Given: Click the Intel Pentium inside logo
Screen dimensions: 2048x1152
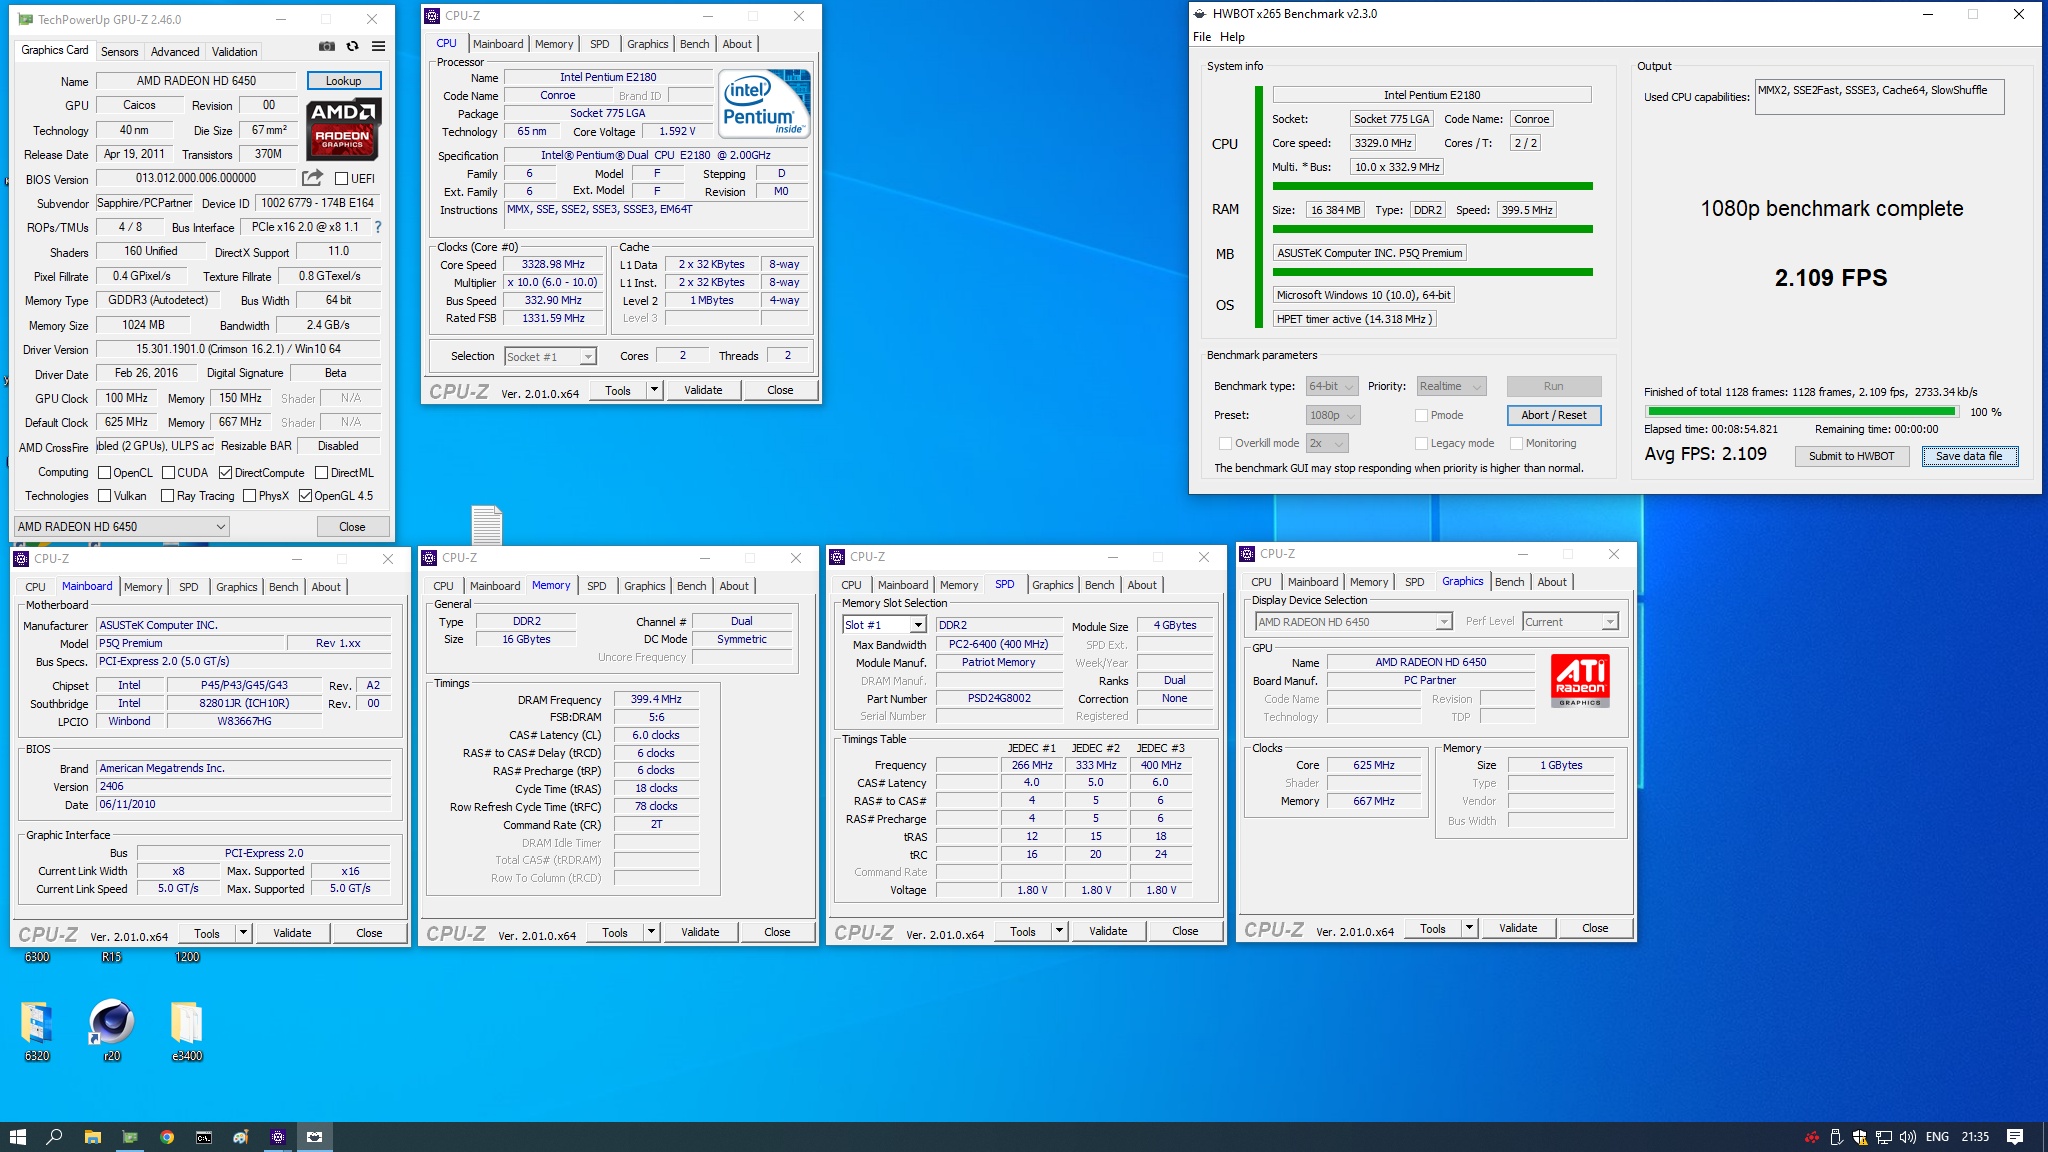Looking at the screenshot, I should (764, 104).
